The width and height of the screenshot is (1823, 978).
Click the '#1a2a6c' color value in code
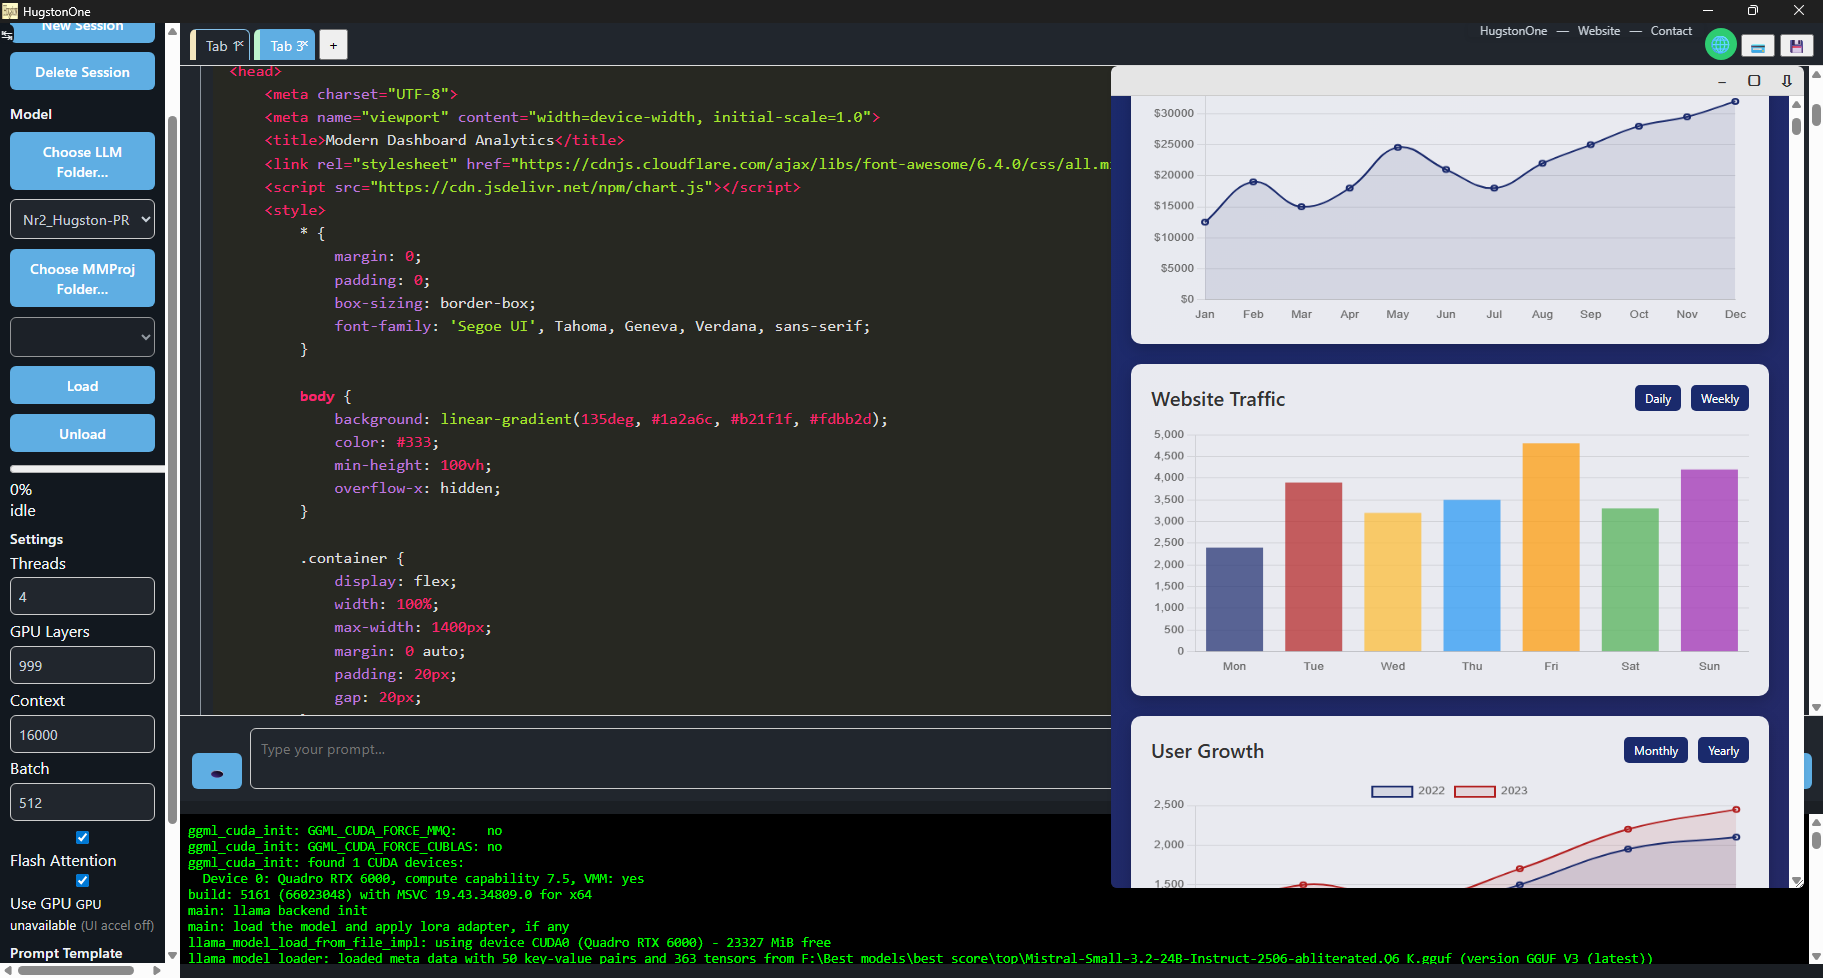pos(682,419)
